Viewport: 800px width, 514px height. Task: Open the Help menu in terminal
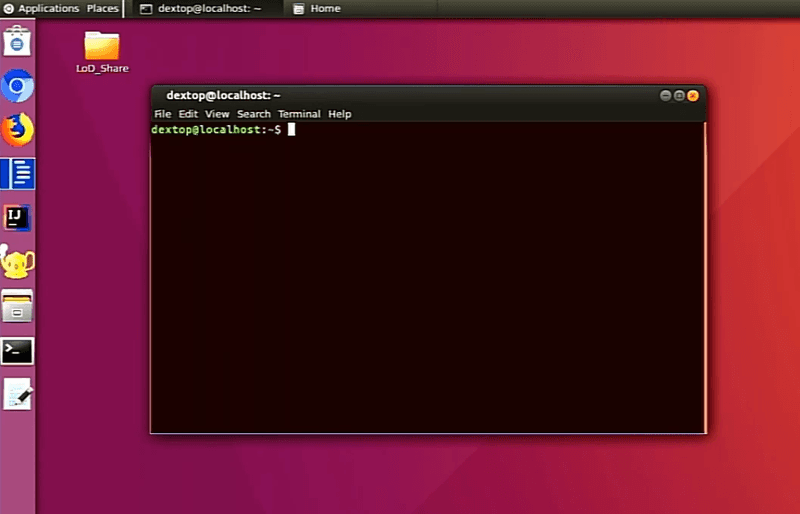[x=339, y=114]
